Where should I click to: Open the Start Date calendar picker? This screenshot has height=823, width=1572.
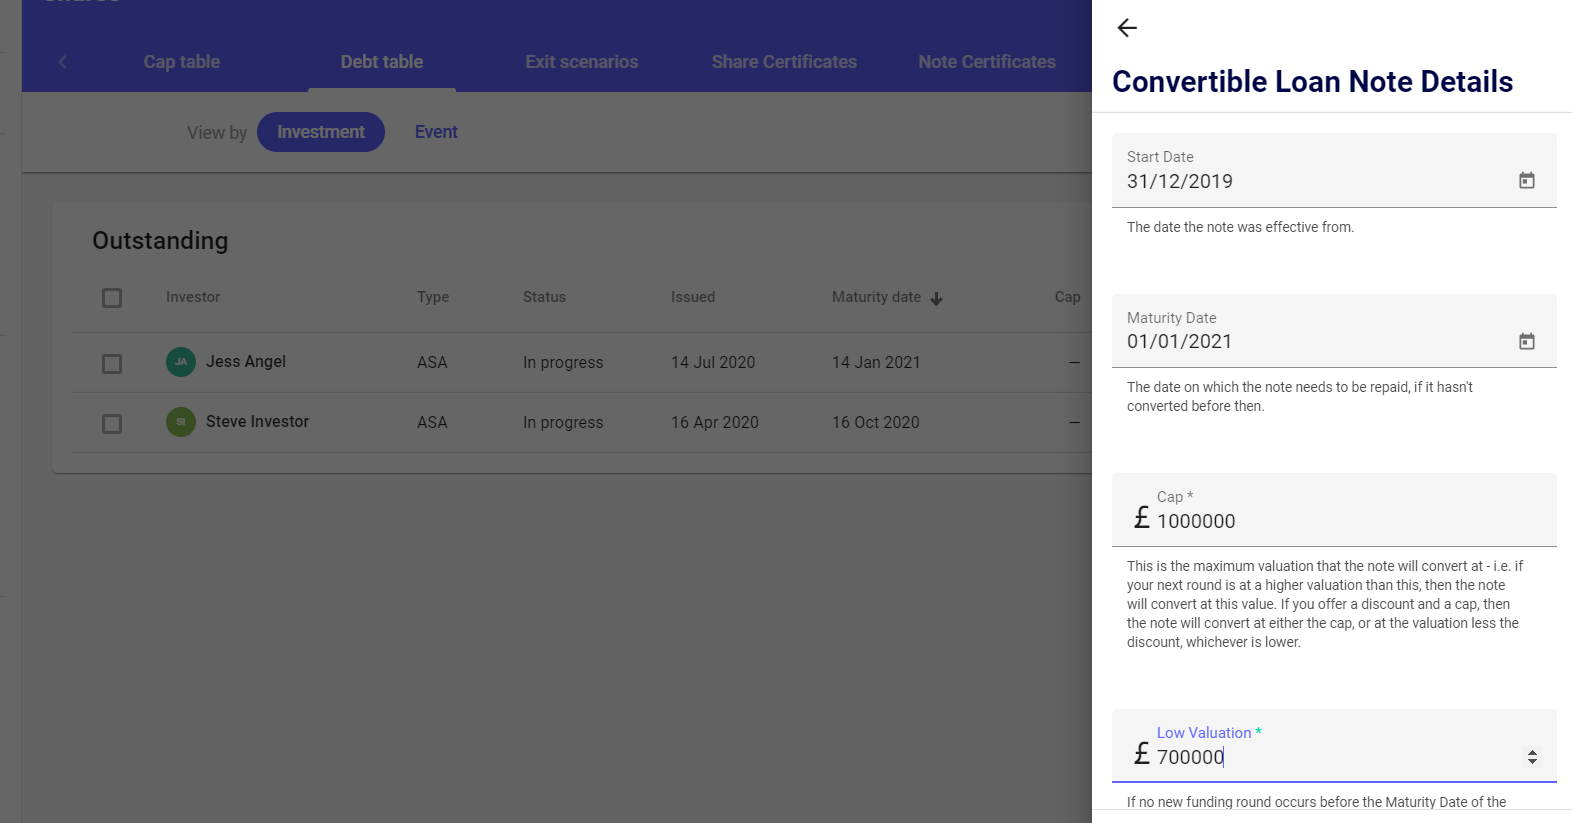pyautogui.click(x=1527, y=180)
